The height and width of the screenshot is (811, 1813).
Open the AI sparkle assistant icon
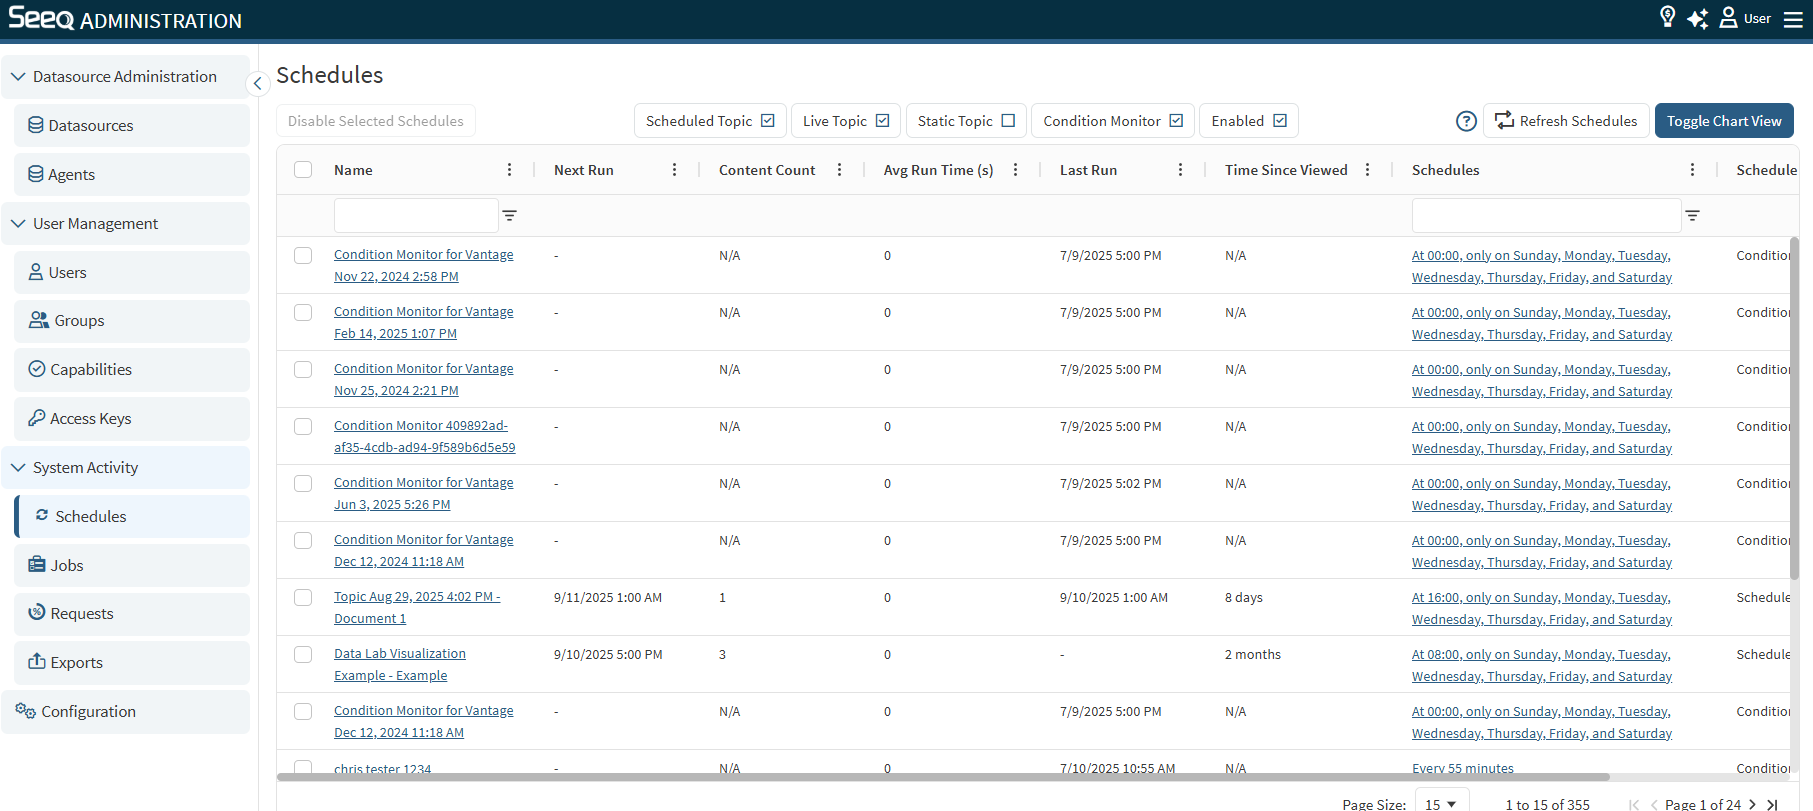pos(1697,19)
